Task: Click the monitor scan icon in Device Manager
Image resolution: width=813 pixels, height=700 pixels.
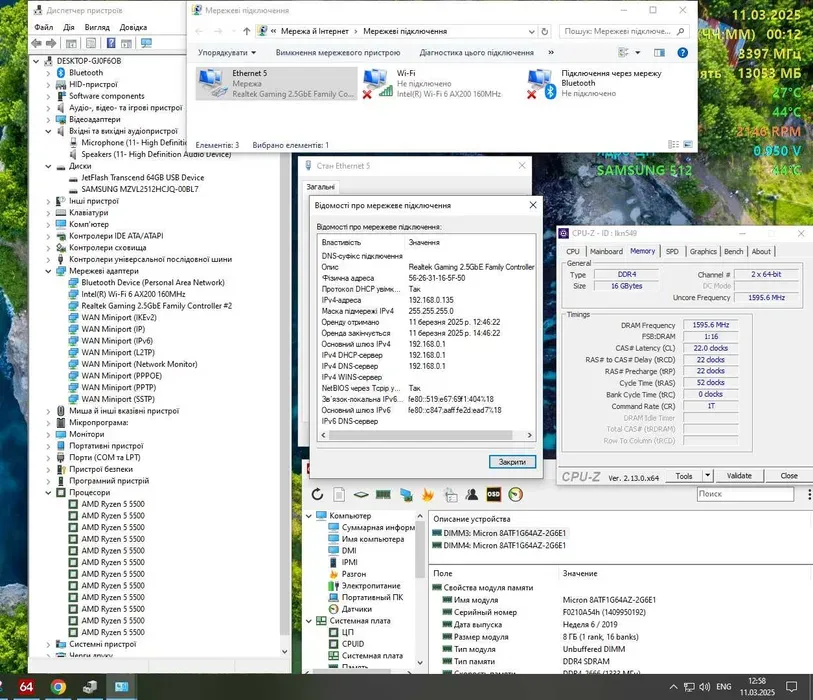Action: [x=146, y=43]
